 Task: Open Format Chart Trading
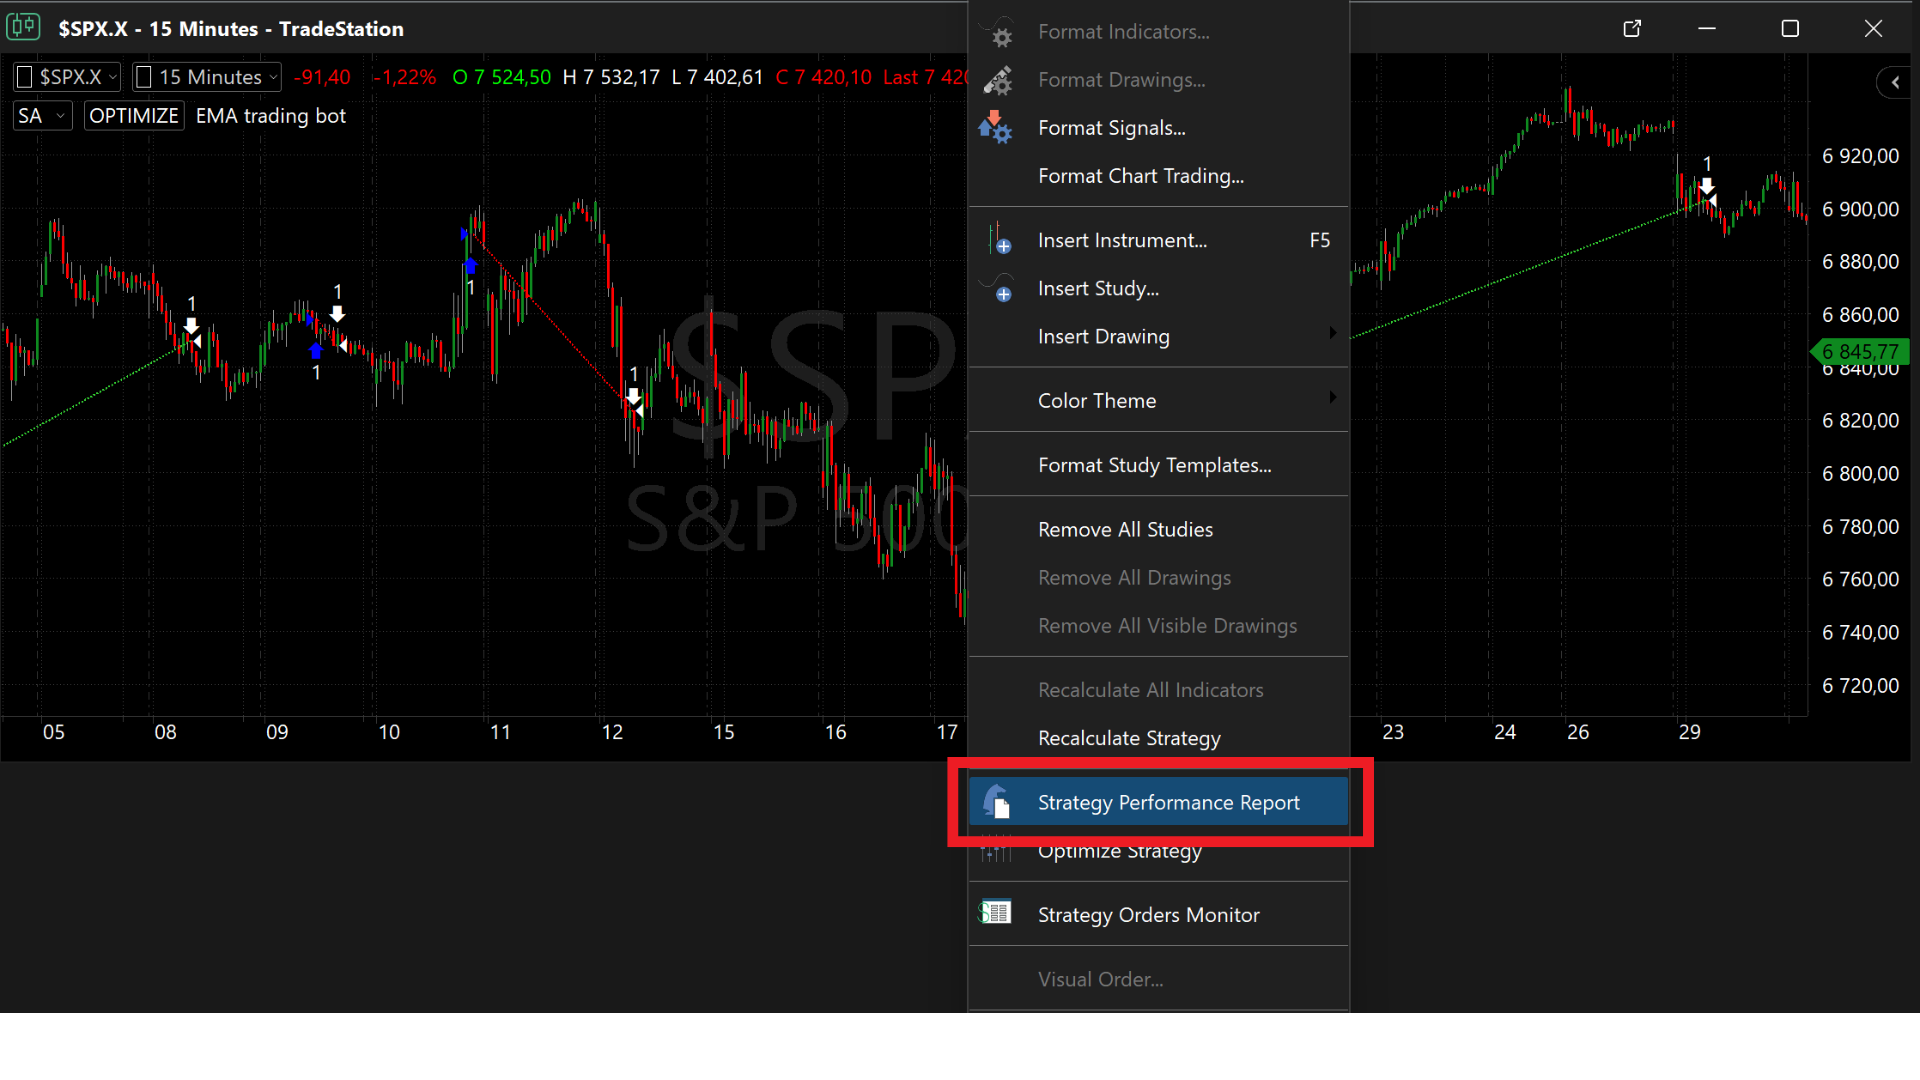pyautogui.click(x=1159, y=176)
